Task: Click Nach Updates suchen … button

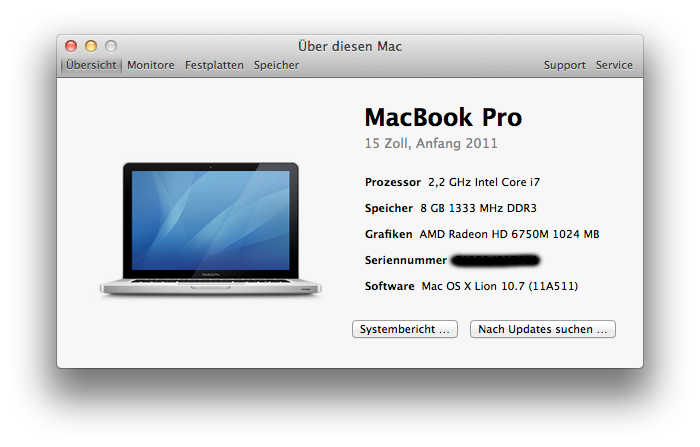Action: point(542,329)
